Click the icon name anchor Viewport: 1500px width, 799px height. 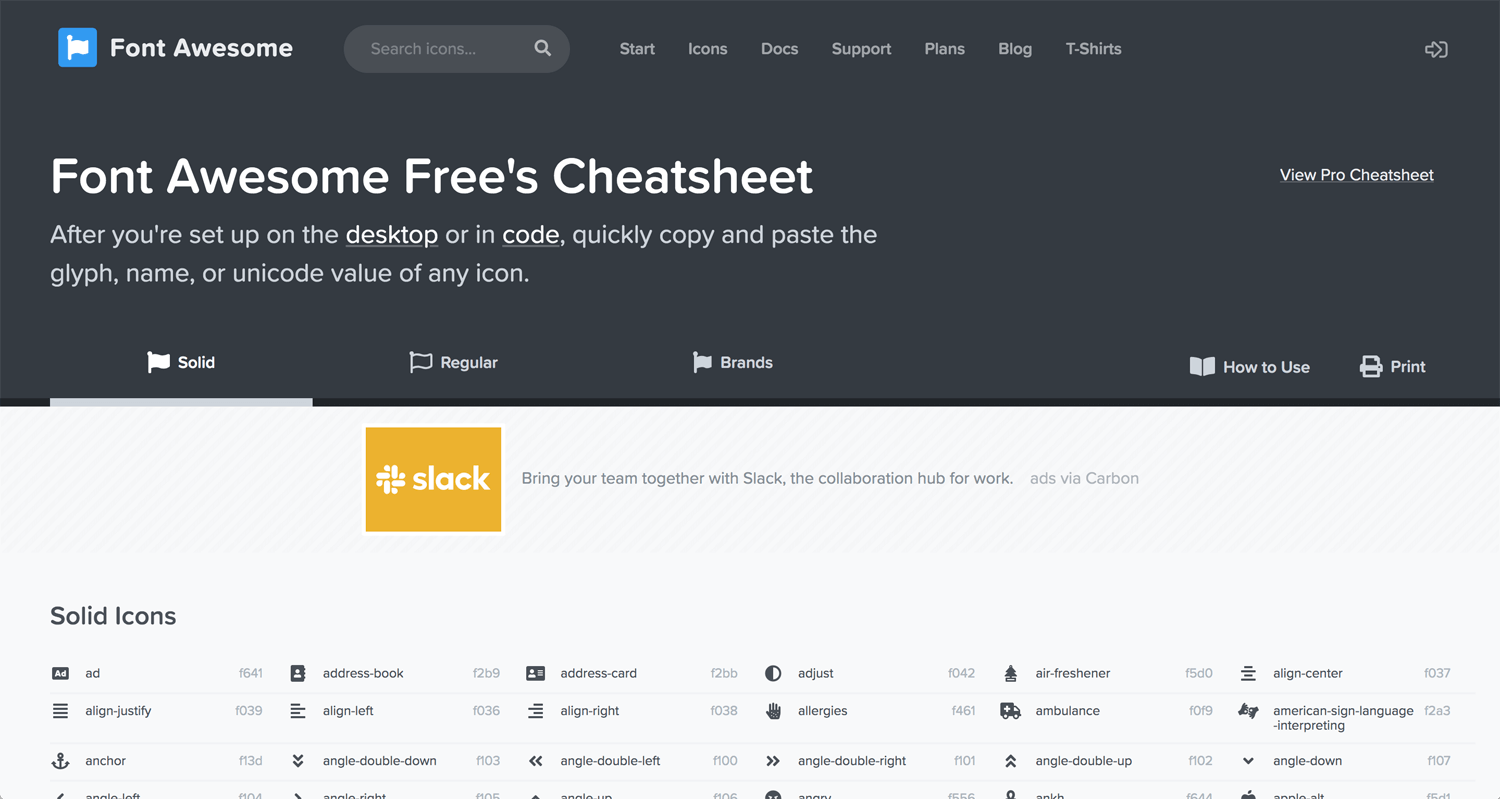click(x=105, y=761)
